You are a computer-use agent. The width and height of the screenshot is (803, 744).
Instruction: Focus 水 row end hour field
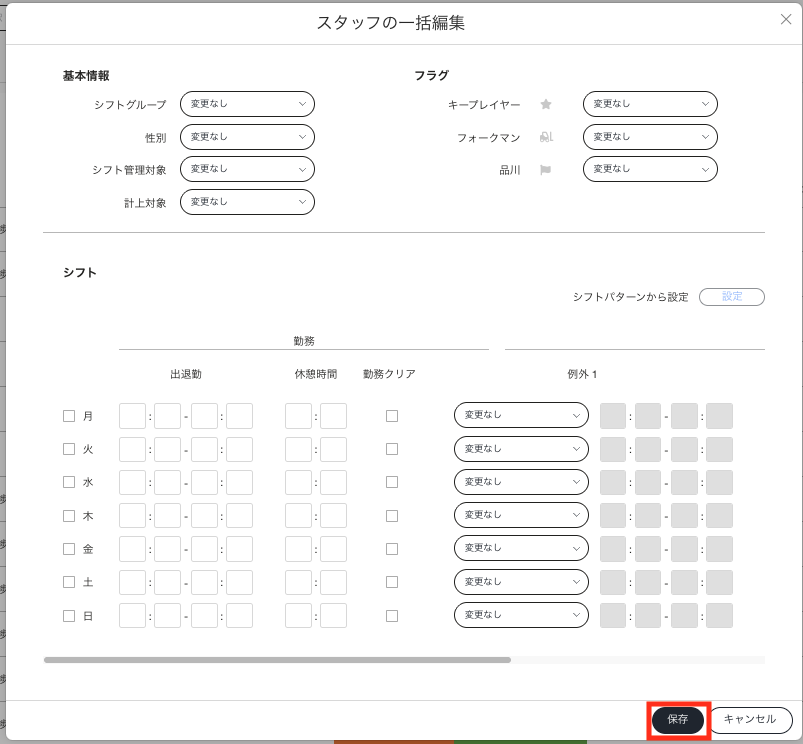(x=204, y=482)
